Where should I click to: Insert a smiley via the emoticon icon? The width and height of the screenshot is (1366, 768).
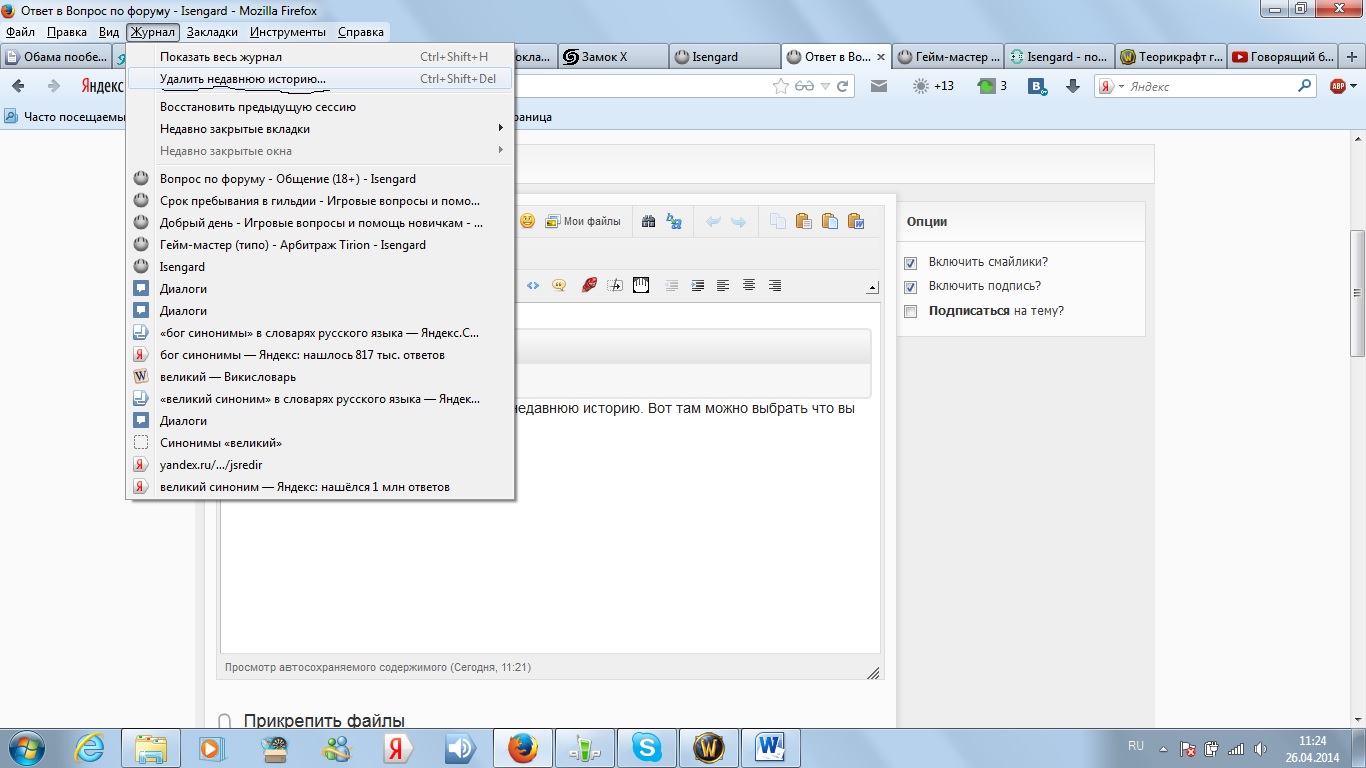(x=527, y=222)
